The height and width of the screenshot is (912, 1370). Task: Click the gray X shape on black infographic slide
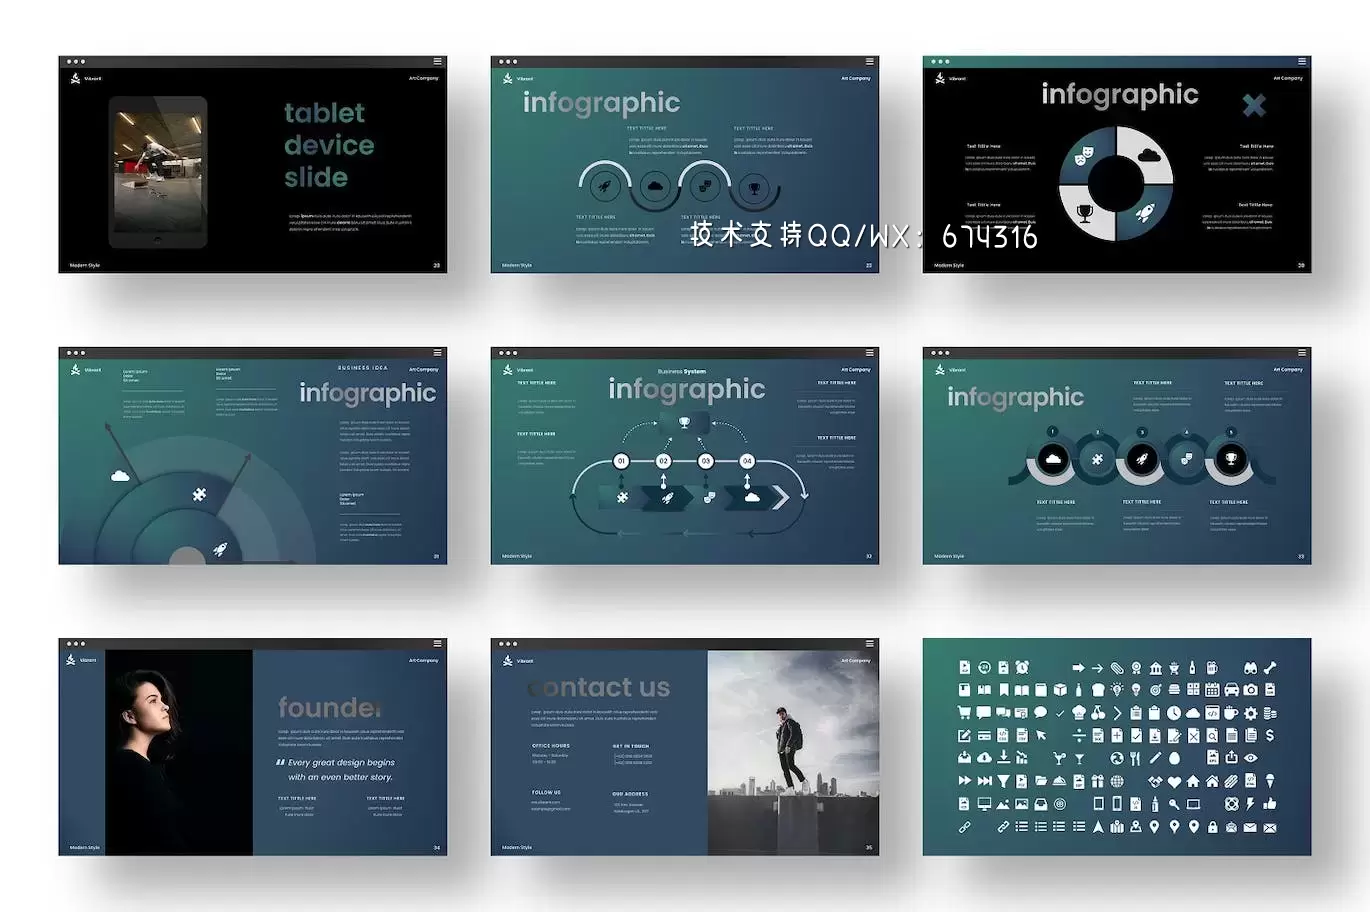point(1253,104)
